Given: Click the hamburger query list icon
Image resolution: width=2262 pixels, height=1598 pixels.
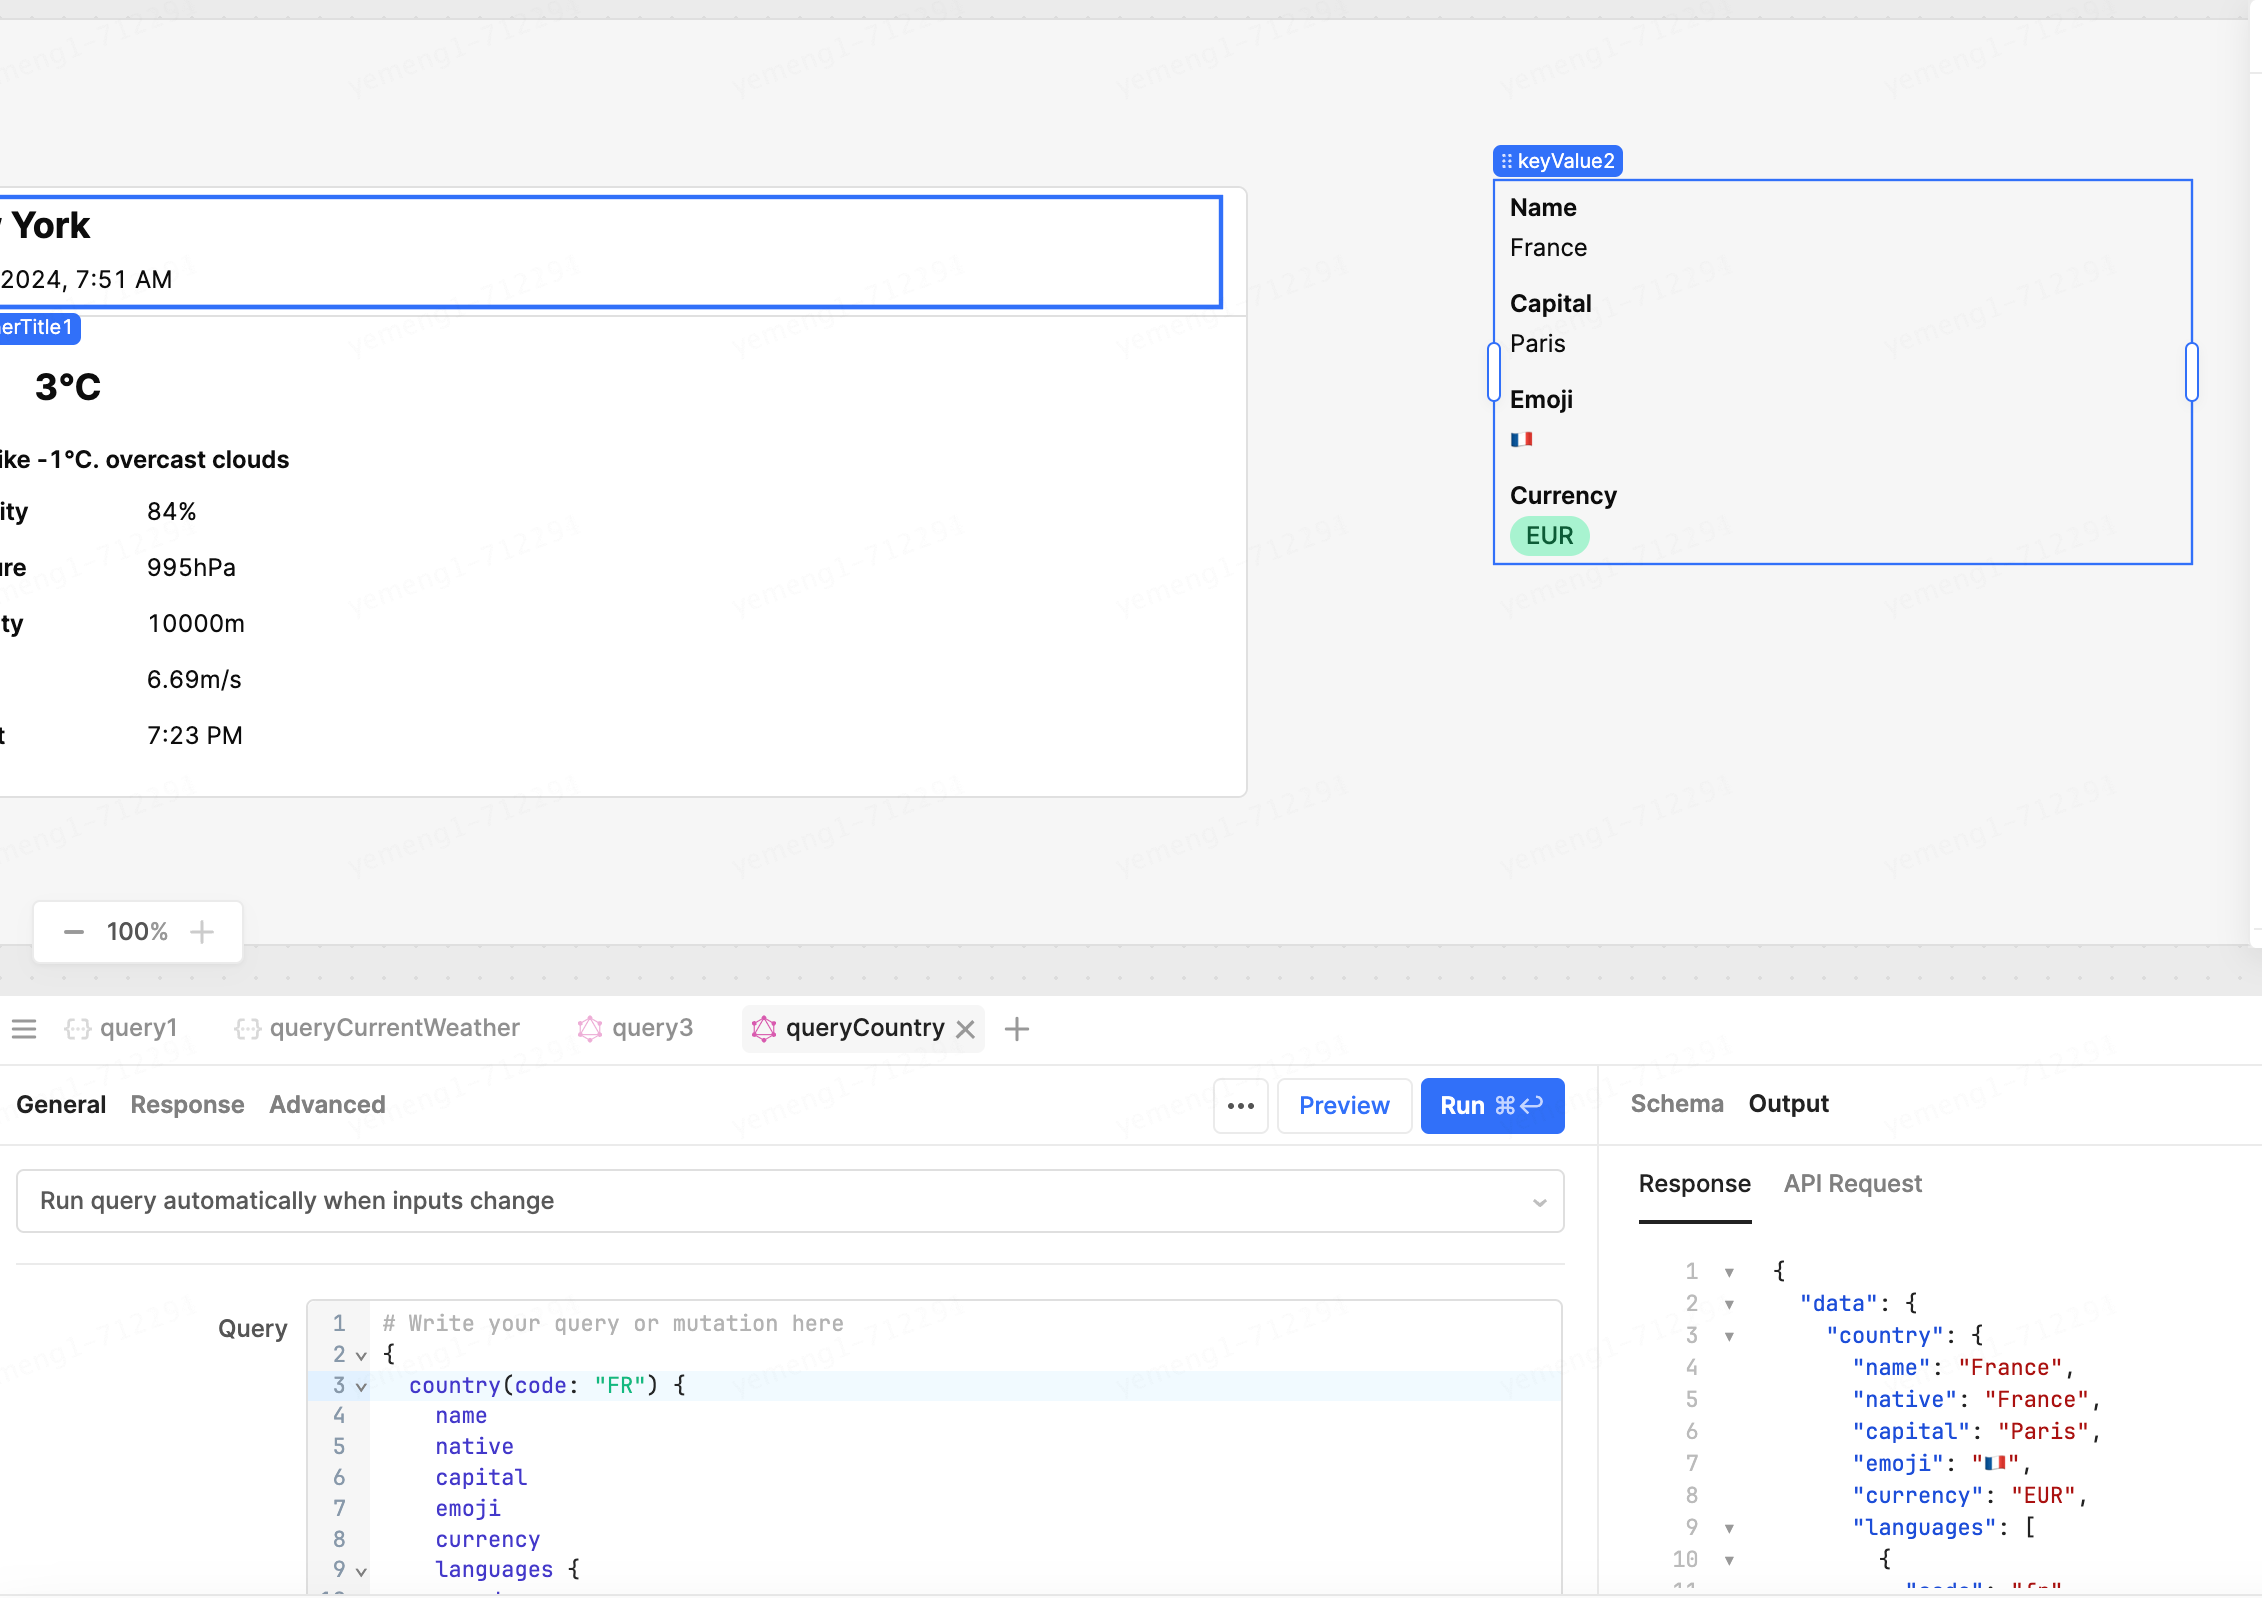Looking at the screenshot, I should pos(24,1028).
